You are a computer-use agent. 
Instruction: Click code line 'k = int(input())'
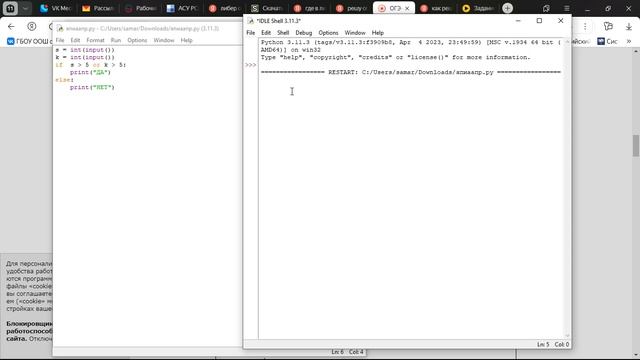point(85,57)
